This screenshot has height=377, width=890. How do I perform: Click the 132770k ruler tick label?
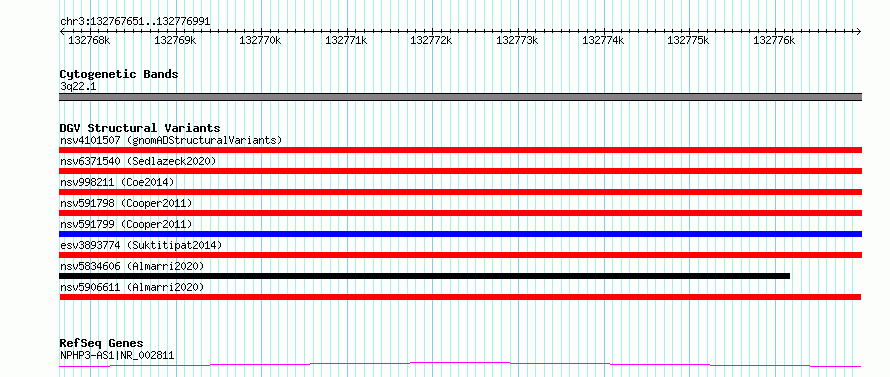tap(260, 40)
